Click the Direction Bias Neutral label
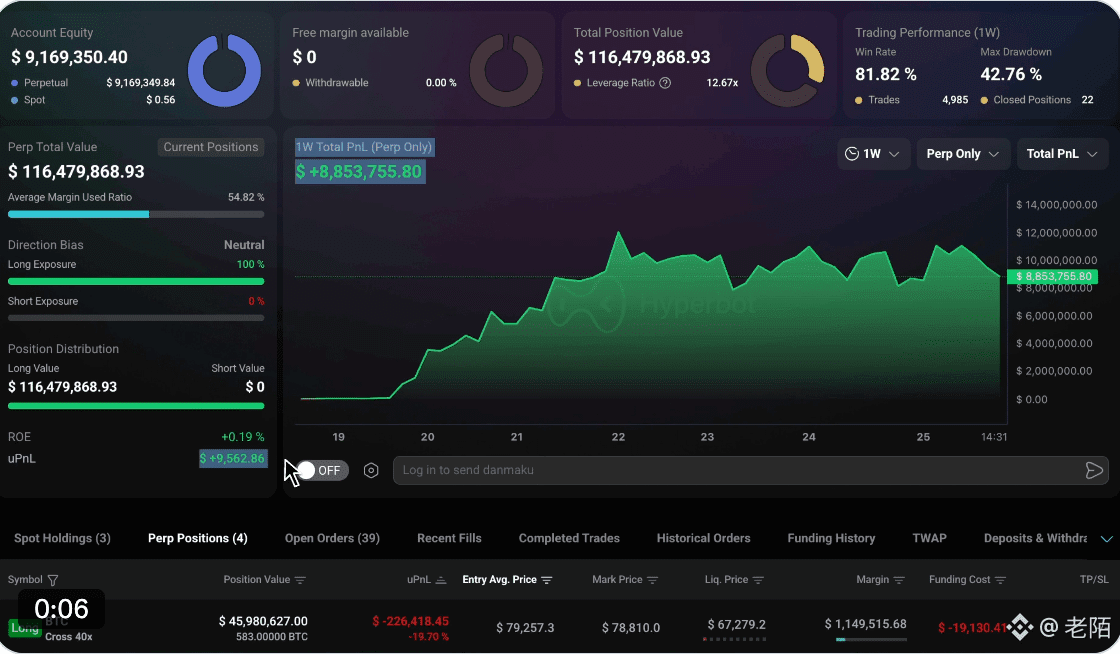 [244, 245]
